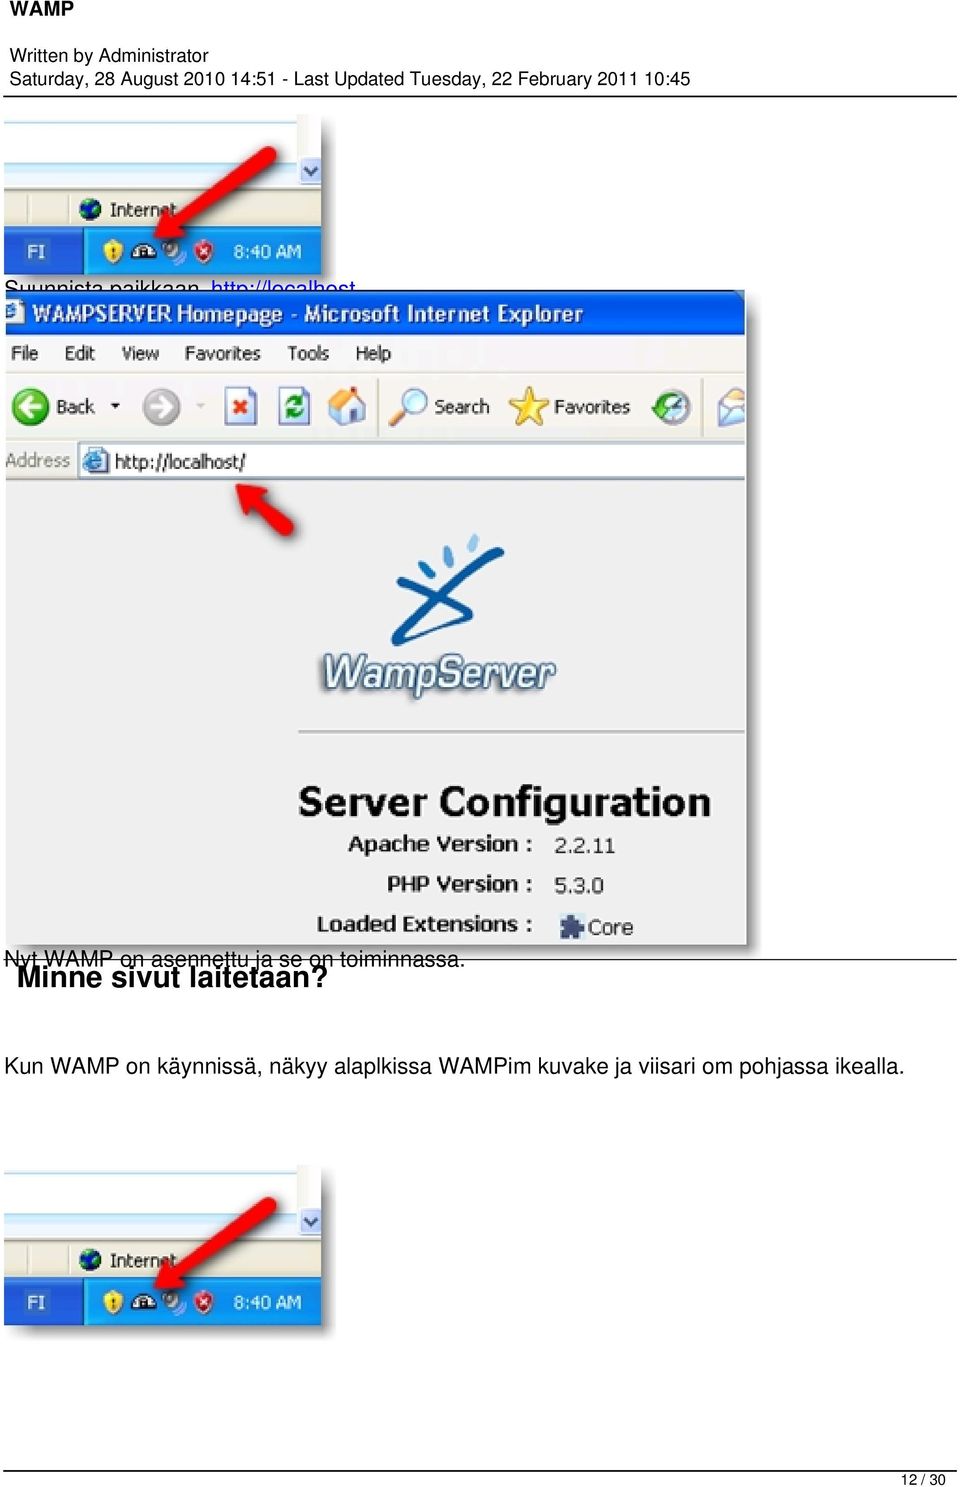Open the Favorites menu in the menu bar
Image resolution: width=960 pixels, height=1487 pixels.
click(x=222, y=353)
